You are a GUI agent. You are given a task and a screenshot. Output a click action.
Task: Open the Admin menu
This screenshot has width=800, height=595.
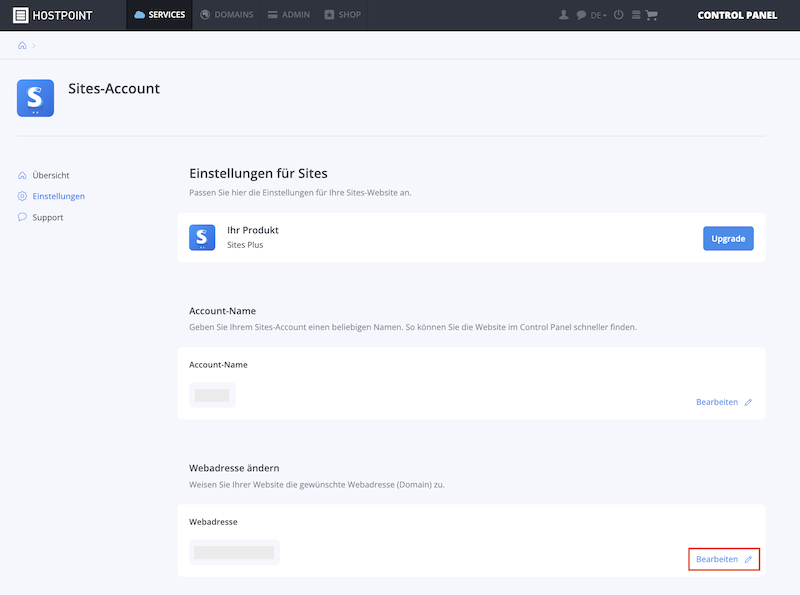point(289,15)
